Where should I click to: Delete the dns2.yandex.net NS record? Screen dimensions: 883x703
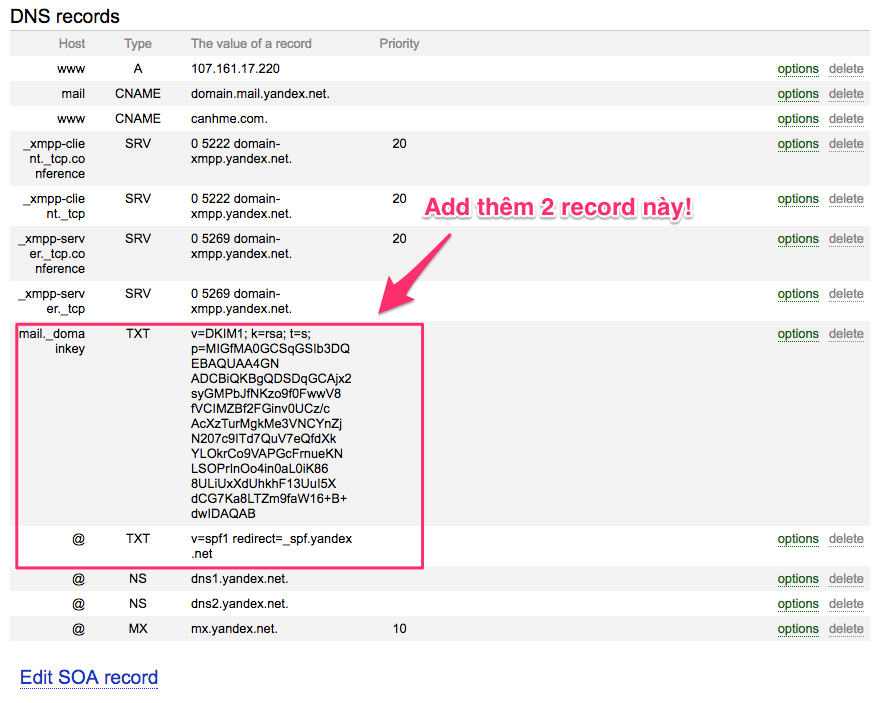coord(846,604)
